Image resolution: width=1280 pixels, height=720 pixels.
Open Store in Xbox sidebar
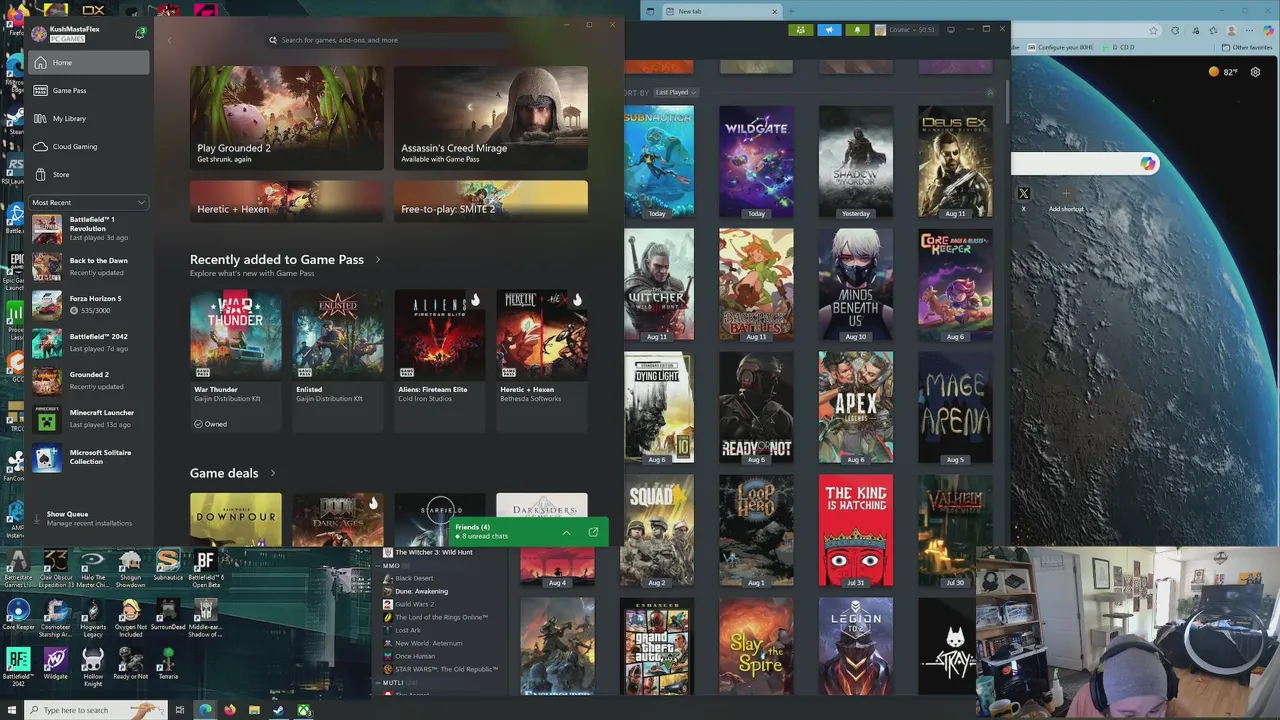[x=89, y=174]
